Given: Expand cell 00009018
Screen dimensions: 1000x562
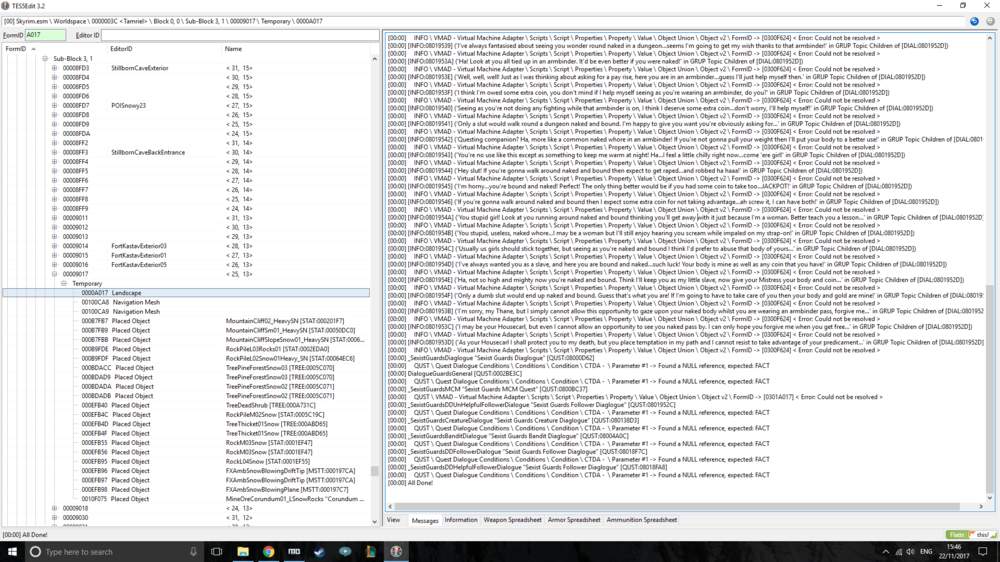Looking at the screenshot, I should pos(54,508).
